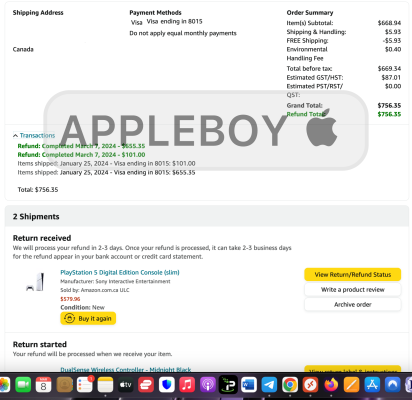Open the Notes app icon

pos(105,385)
